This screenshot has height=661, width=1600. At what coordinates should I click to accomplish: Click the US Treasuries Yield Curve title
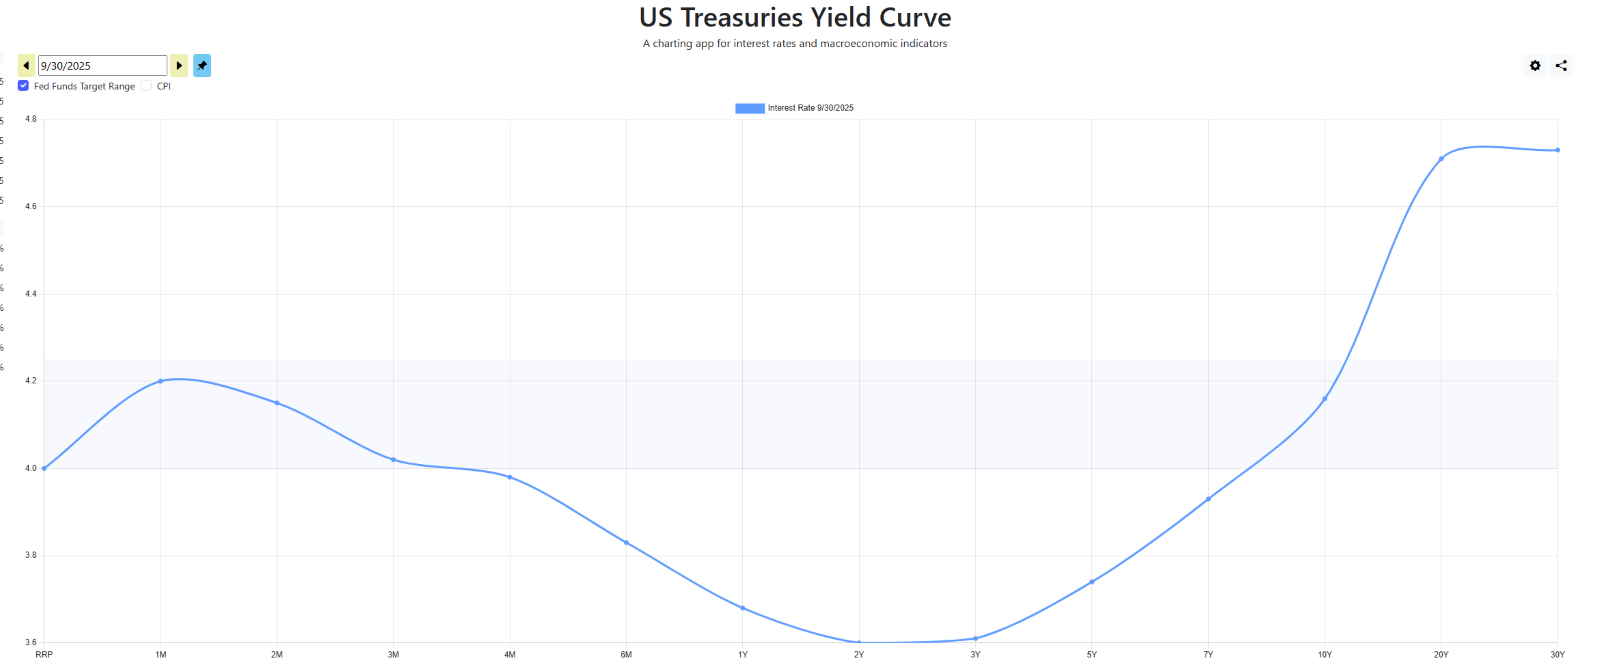click(x=795, y=18)
